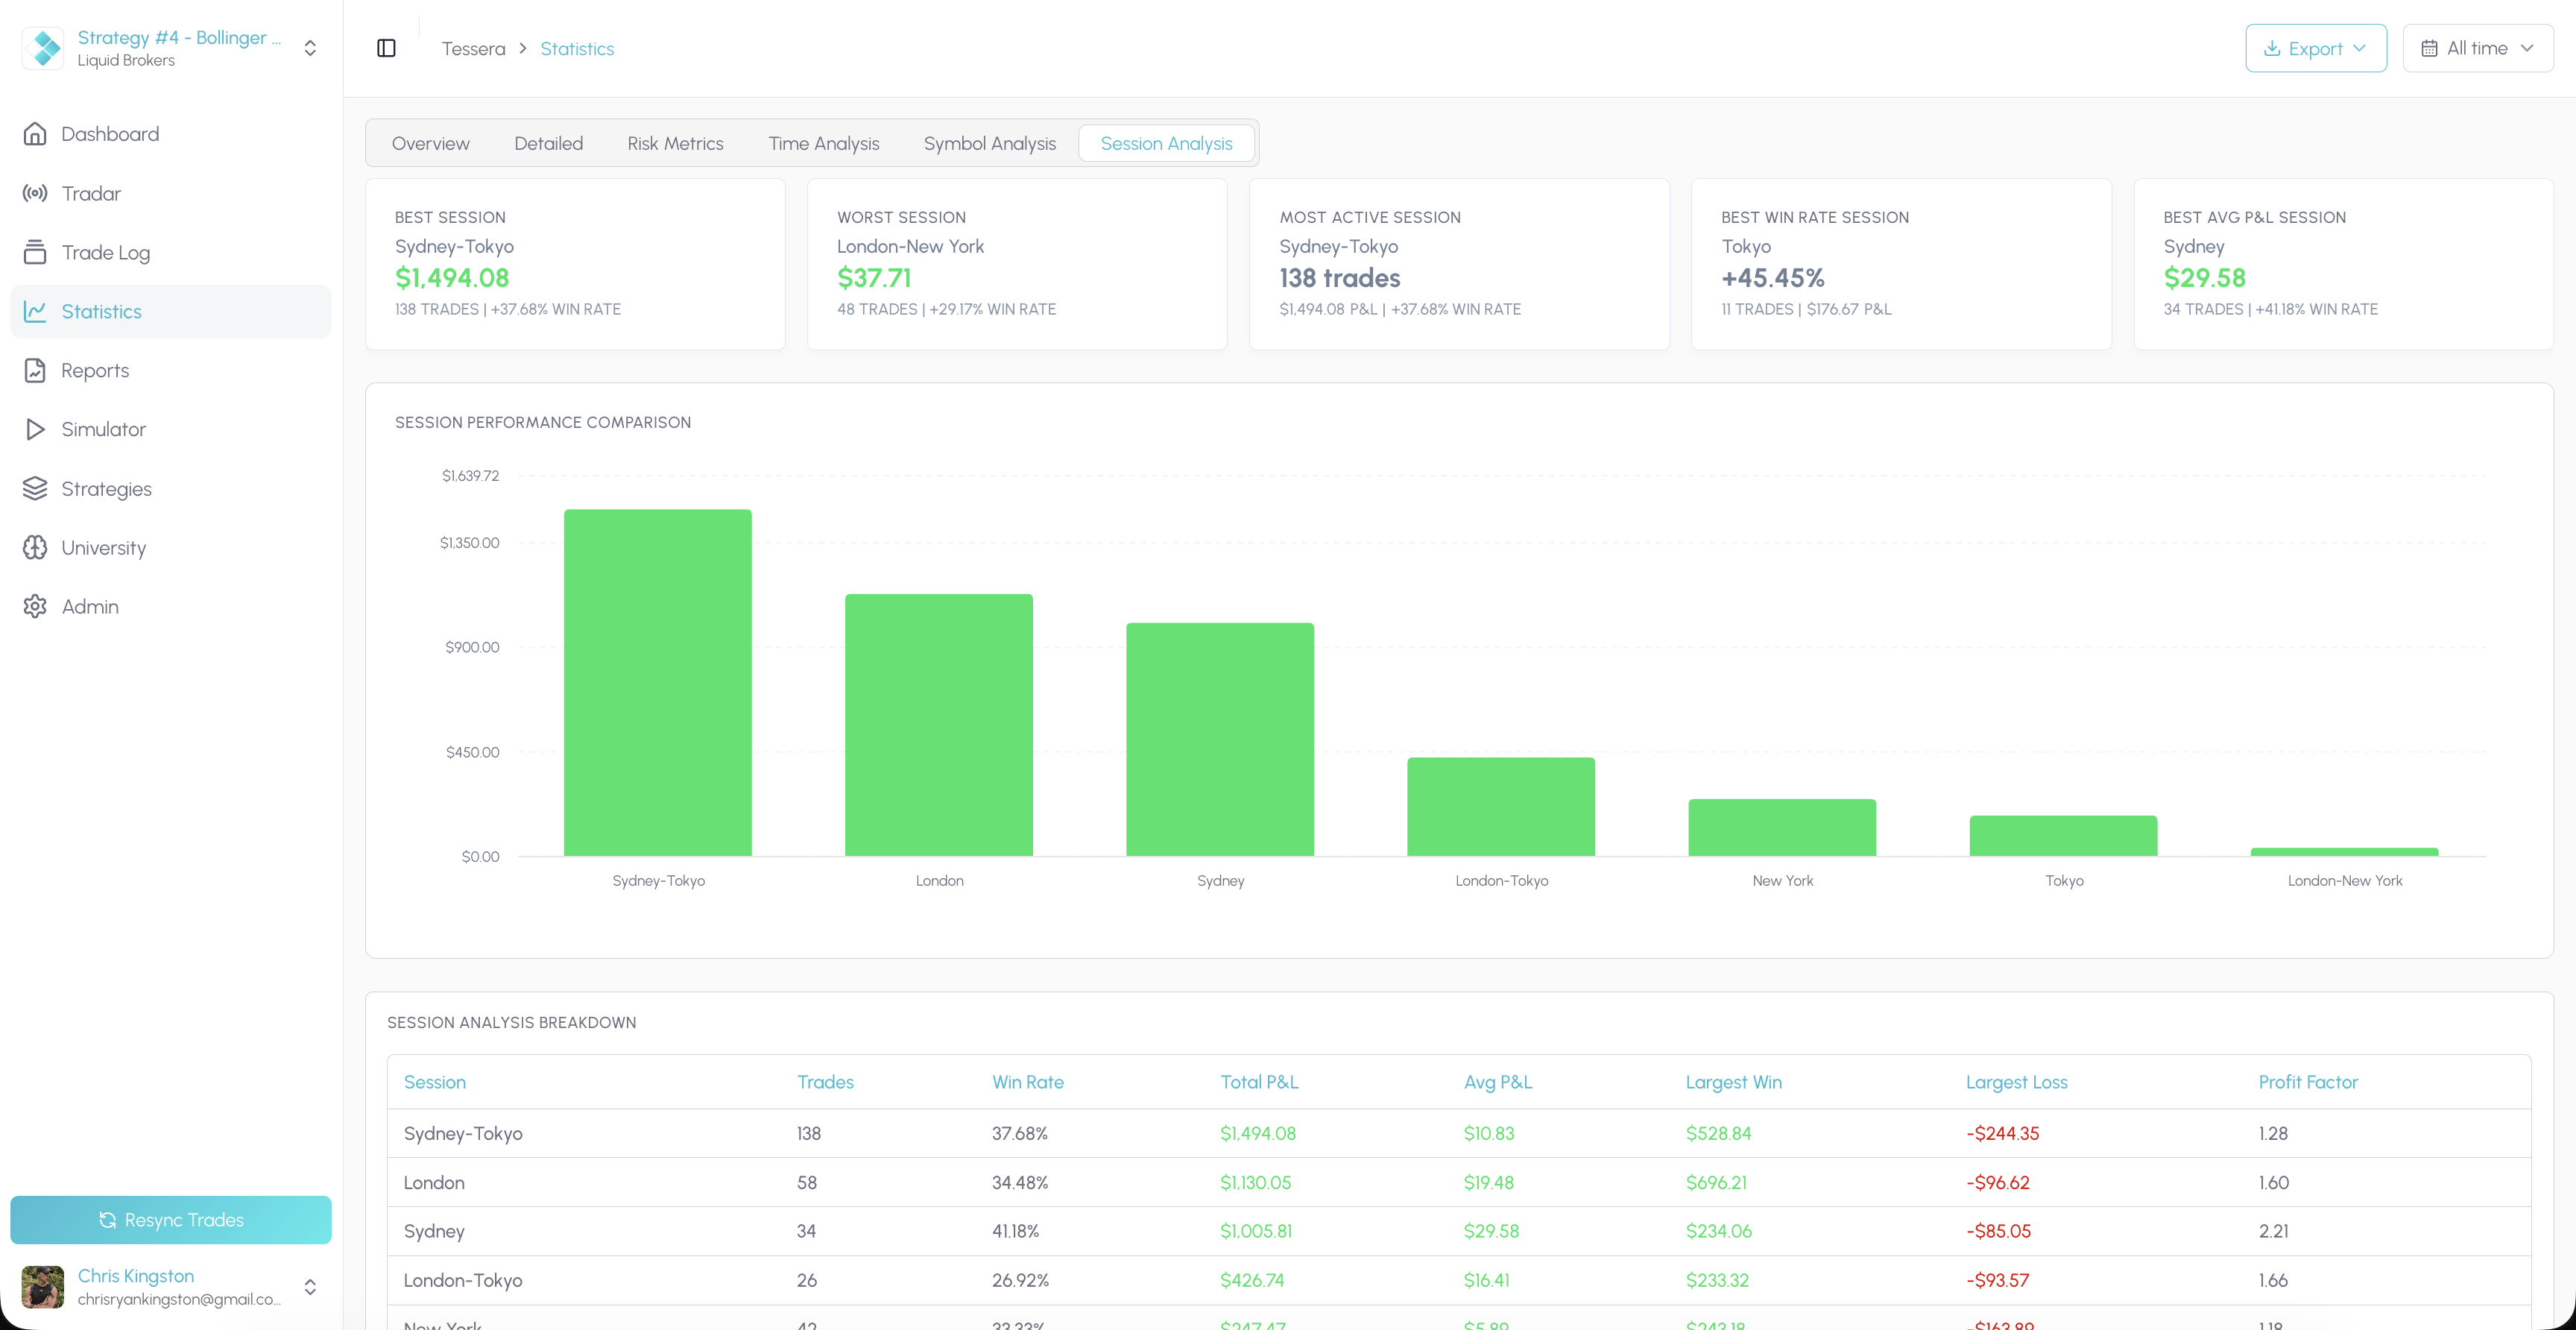
Task: Open the Reports document icon
Action: click(35, 370)
